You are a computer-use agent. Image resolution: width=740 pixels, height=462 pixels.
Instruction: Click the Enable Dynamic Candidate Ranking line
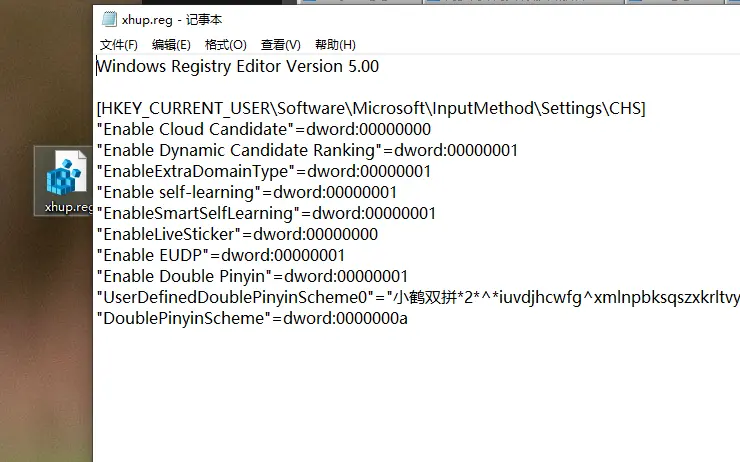pos(307,150)
